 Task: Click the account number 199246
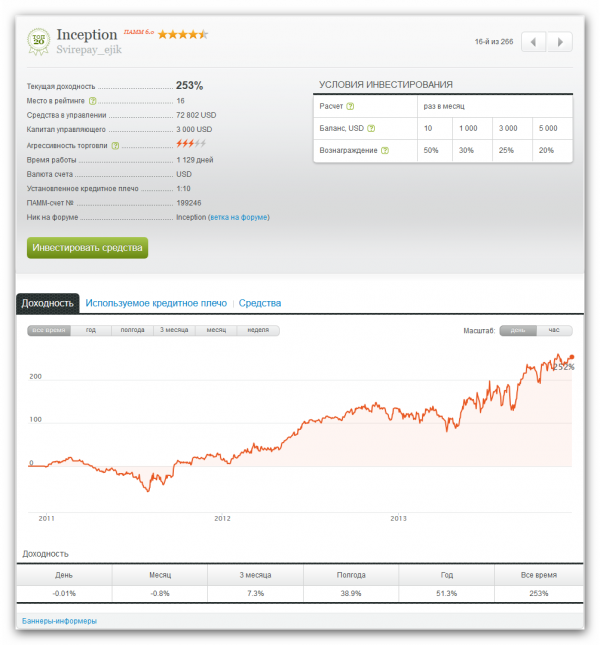(x=189, y=203)
